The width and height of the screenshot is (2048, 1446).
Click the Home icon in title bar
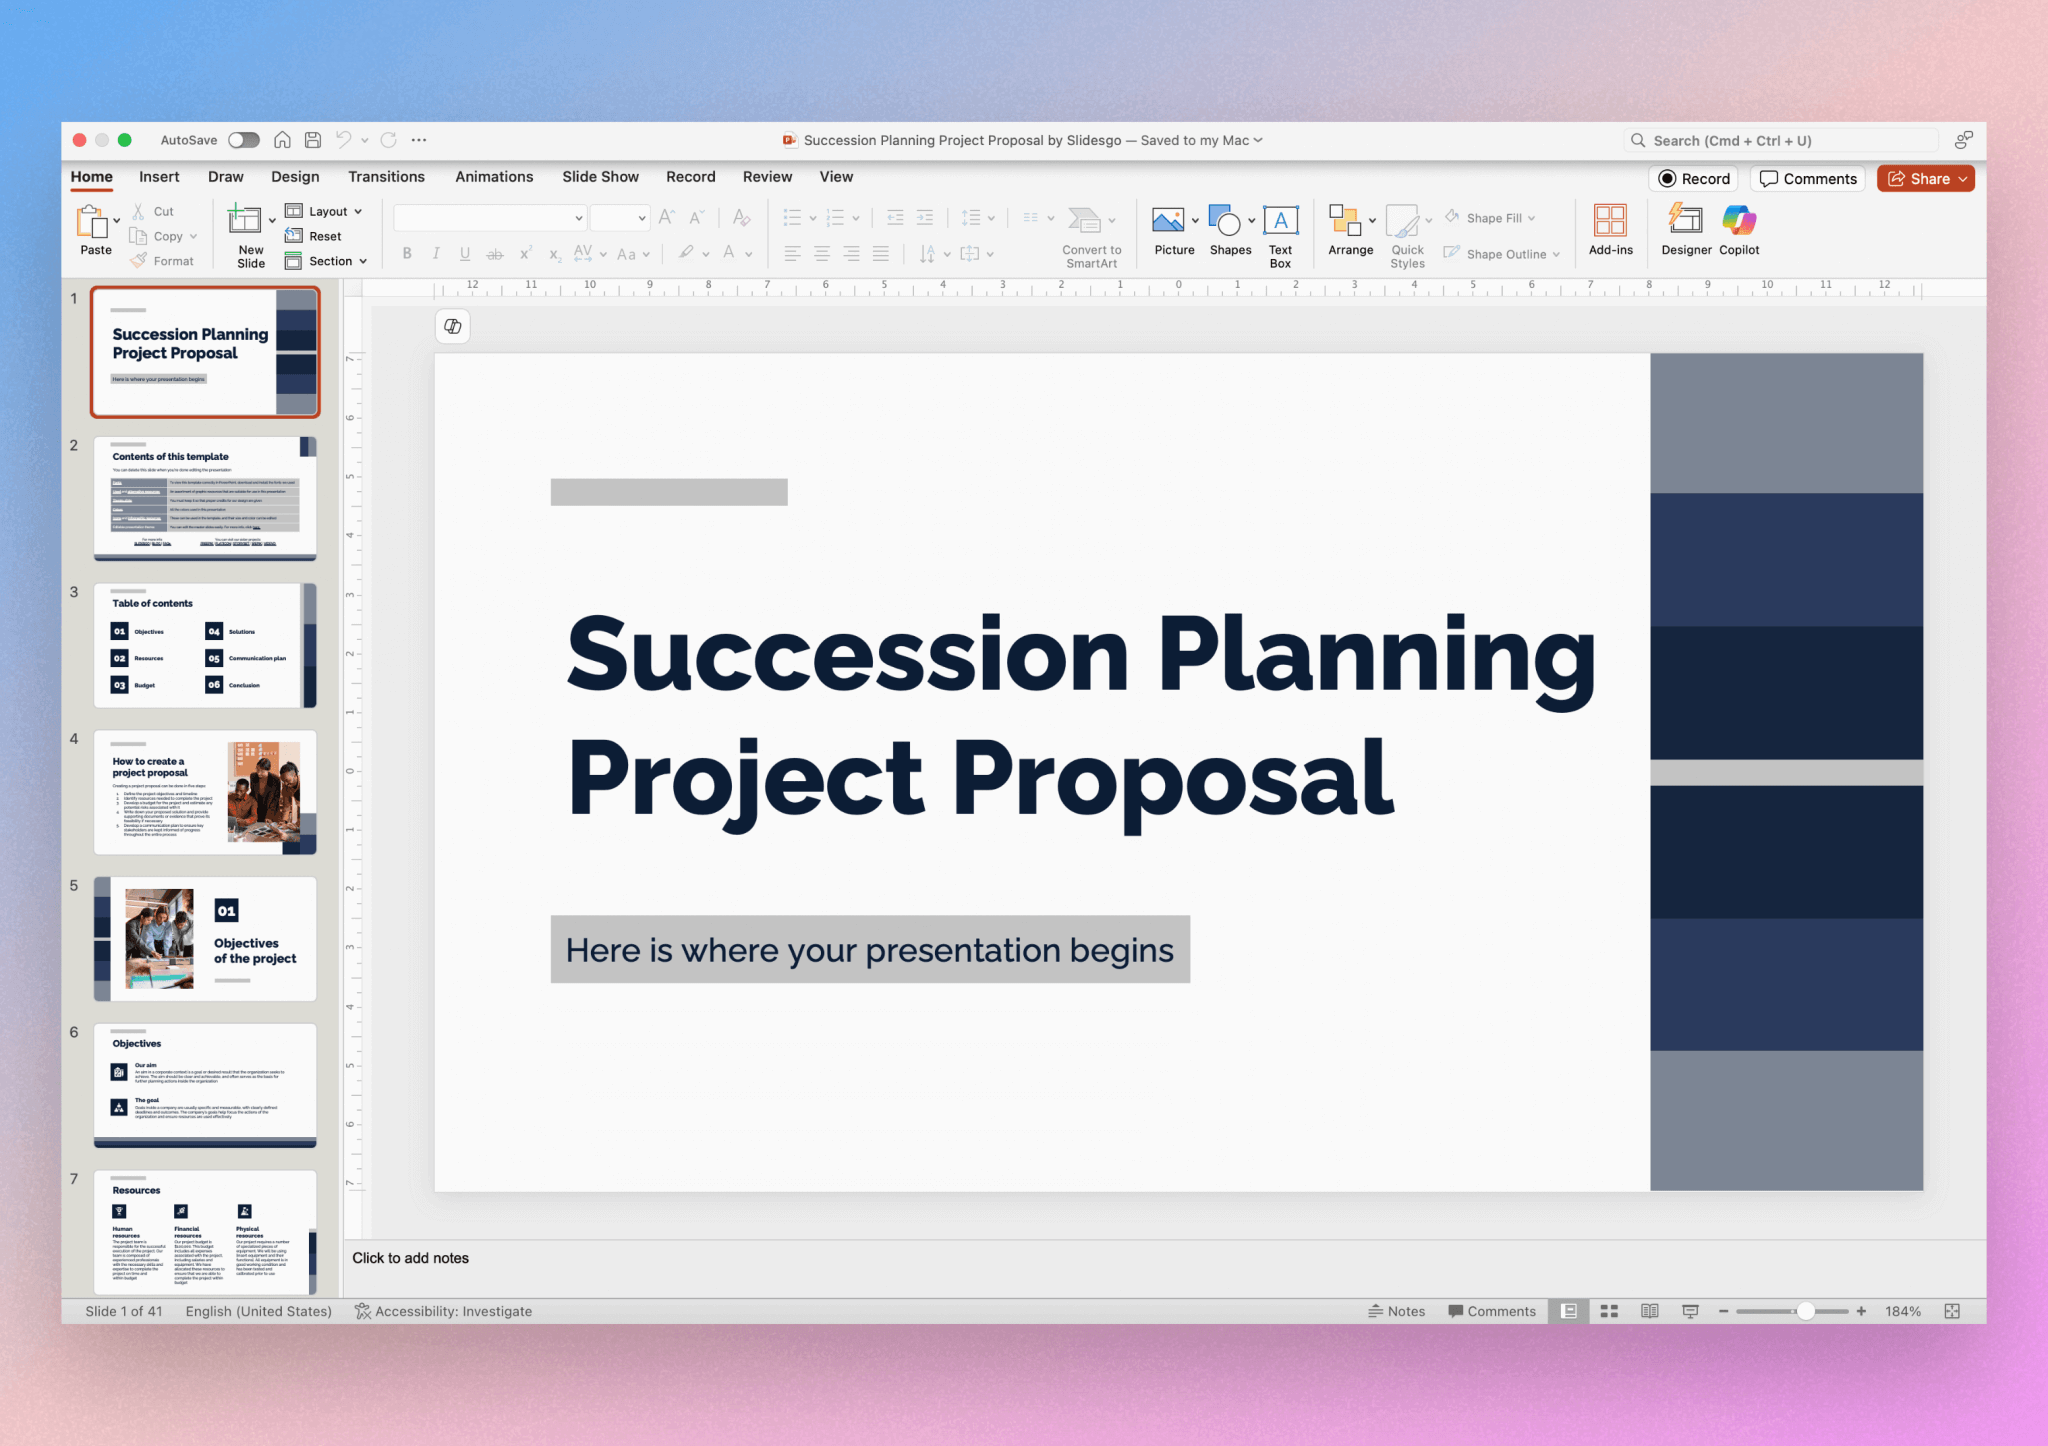pyautogui.click(x=283, y=140)
